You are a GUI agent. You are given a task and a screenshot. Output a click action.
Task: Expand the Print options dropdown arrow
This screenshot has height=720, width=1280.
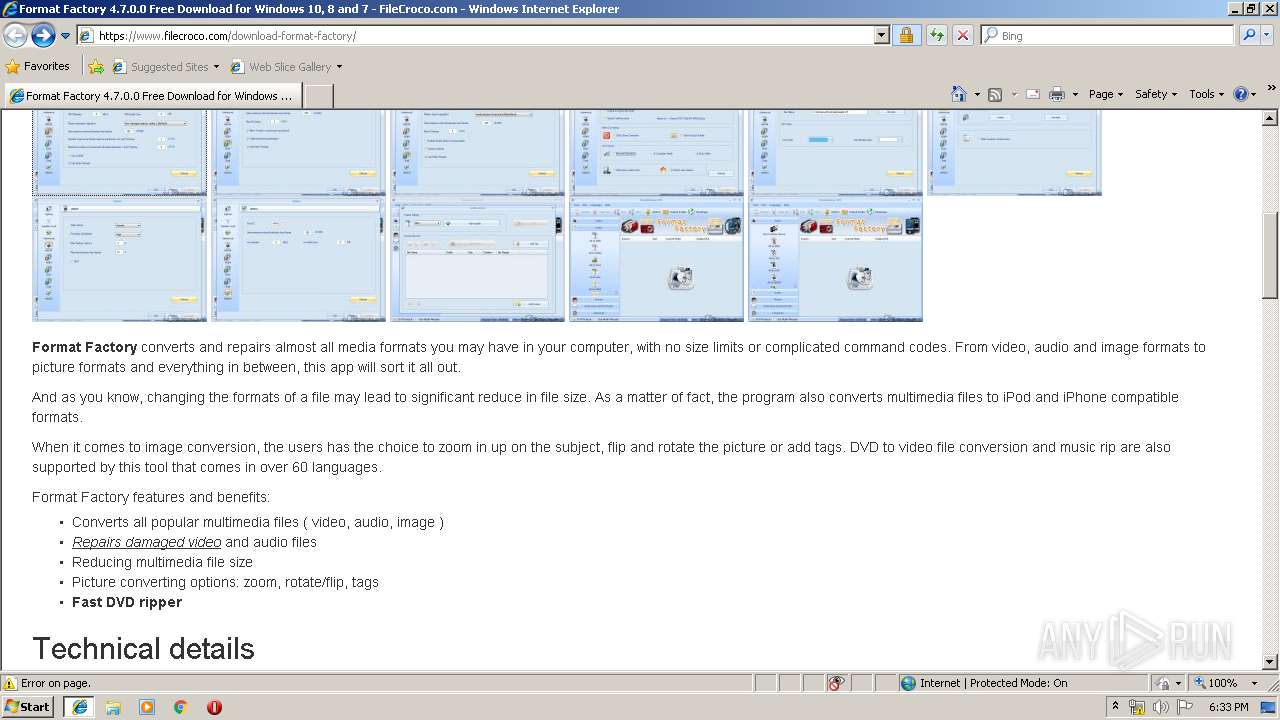click(x=1075, y=94)
